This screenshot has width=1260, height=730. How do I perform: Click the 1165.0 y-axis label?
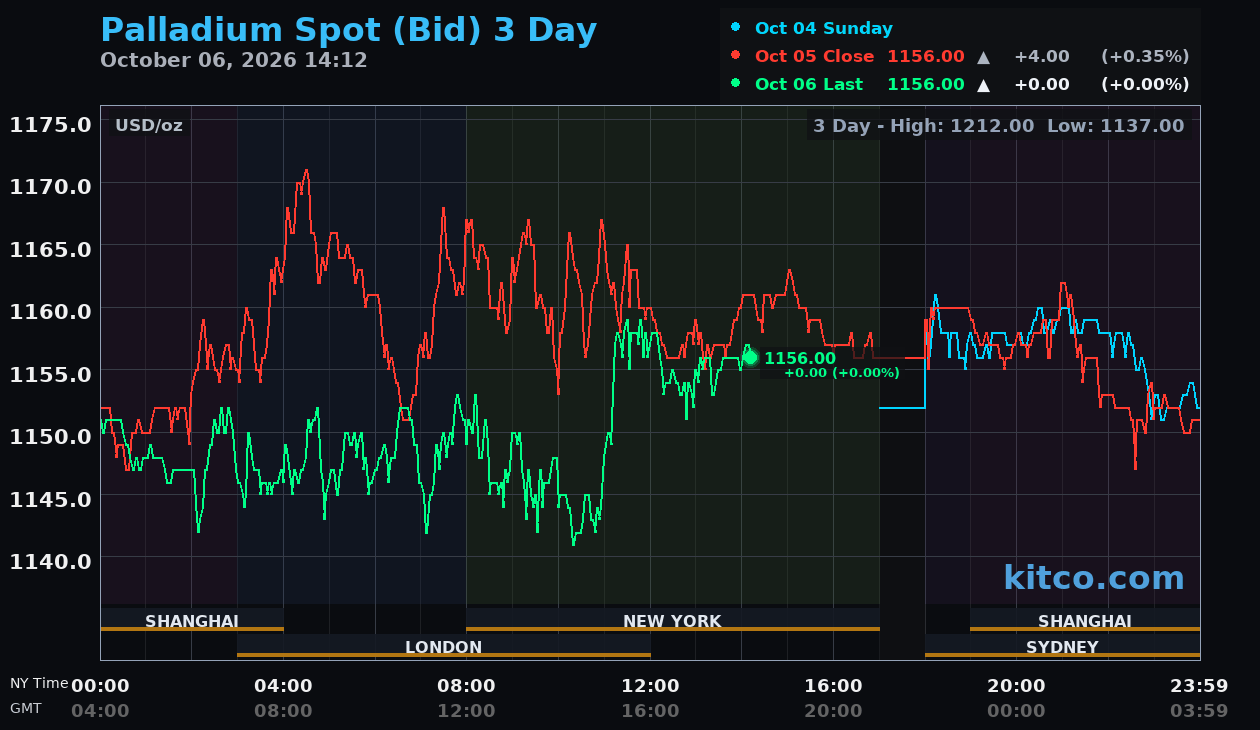pyautogui.click(x=51, y=248)
